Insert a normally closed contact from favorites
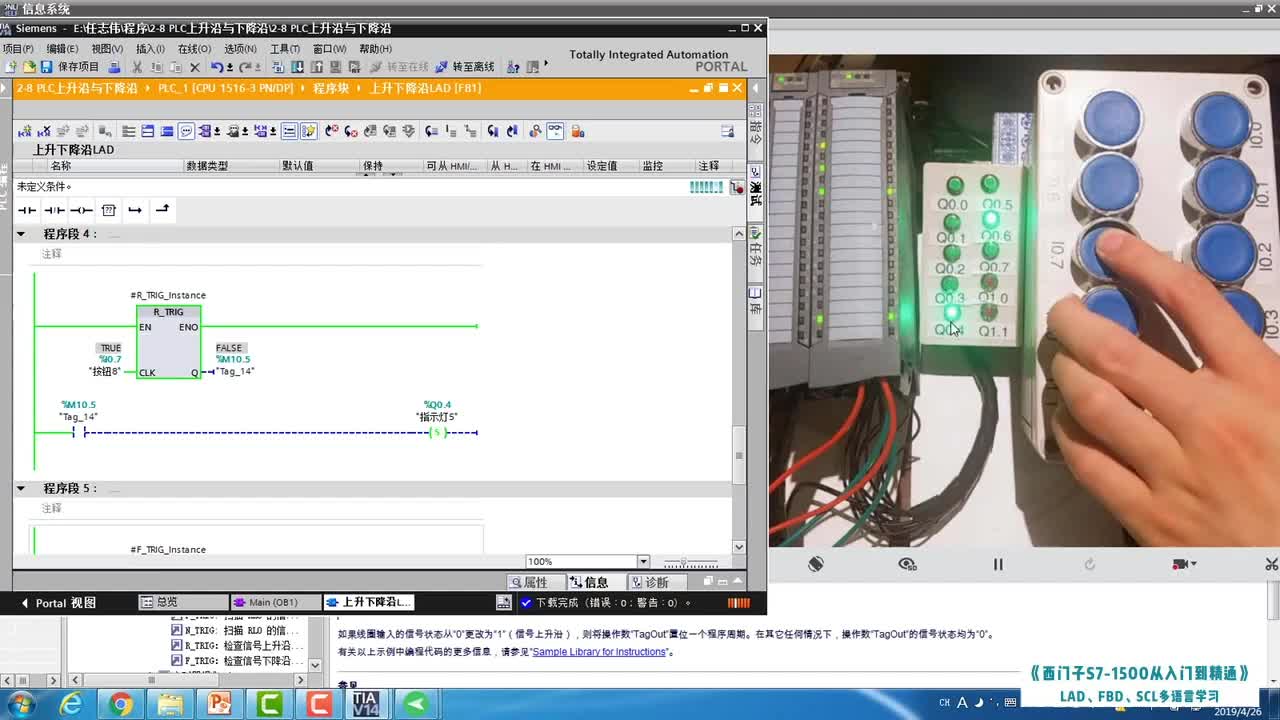 pyautogui.click(x=54, y=210)
